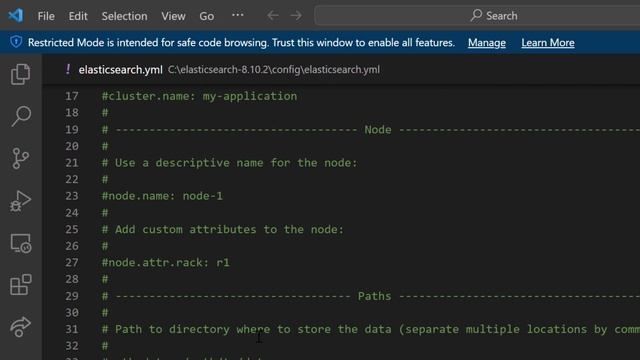
Task: Click the '#node.attr.rack: r1' line
Action: [165, 262]
